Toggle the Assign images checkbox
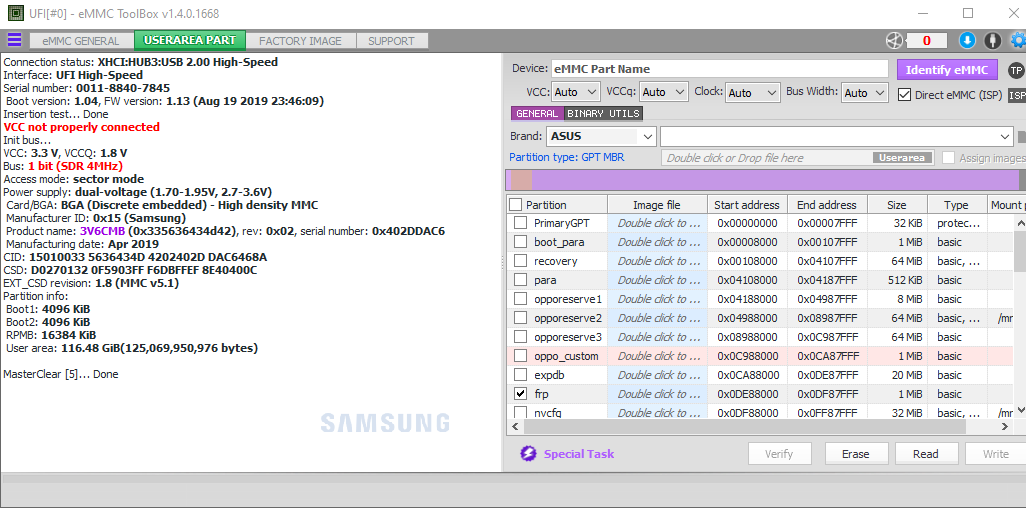The height and width of the screenshot is (508, 1026). pyautogui.click(x=948, y=158)
